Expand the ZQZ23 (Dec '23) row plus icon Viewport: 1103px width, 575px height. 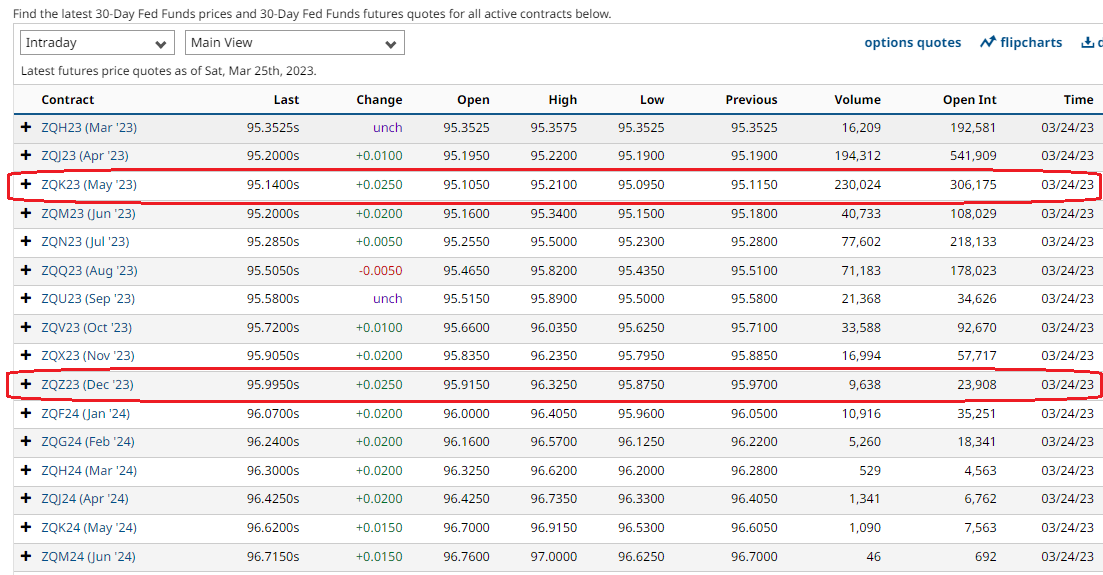click(26, 385)
